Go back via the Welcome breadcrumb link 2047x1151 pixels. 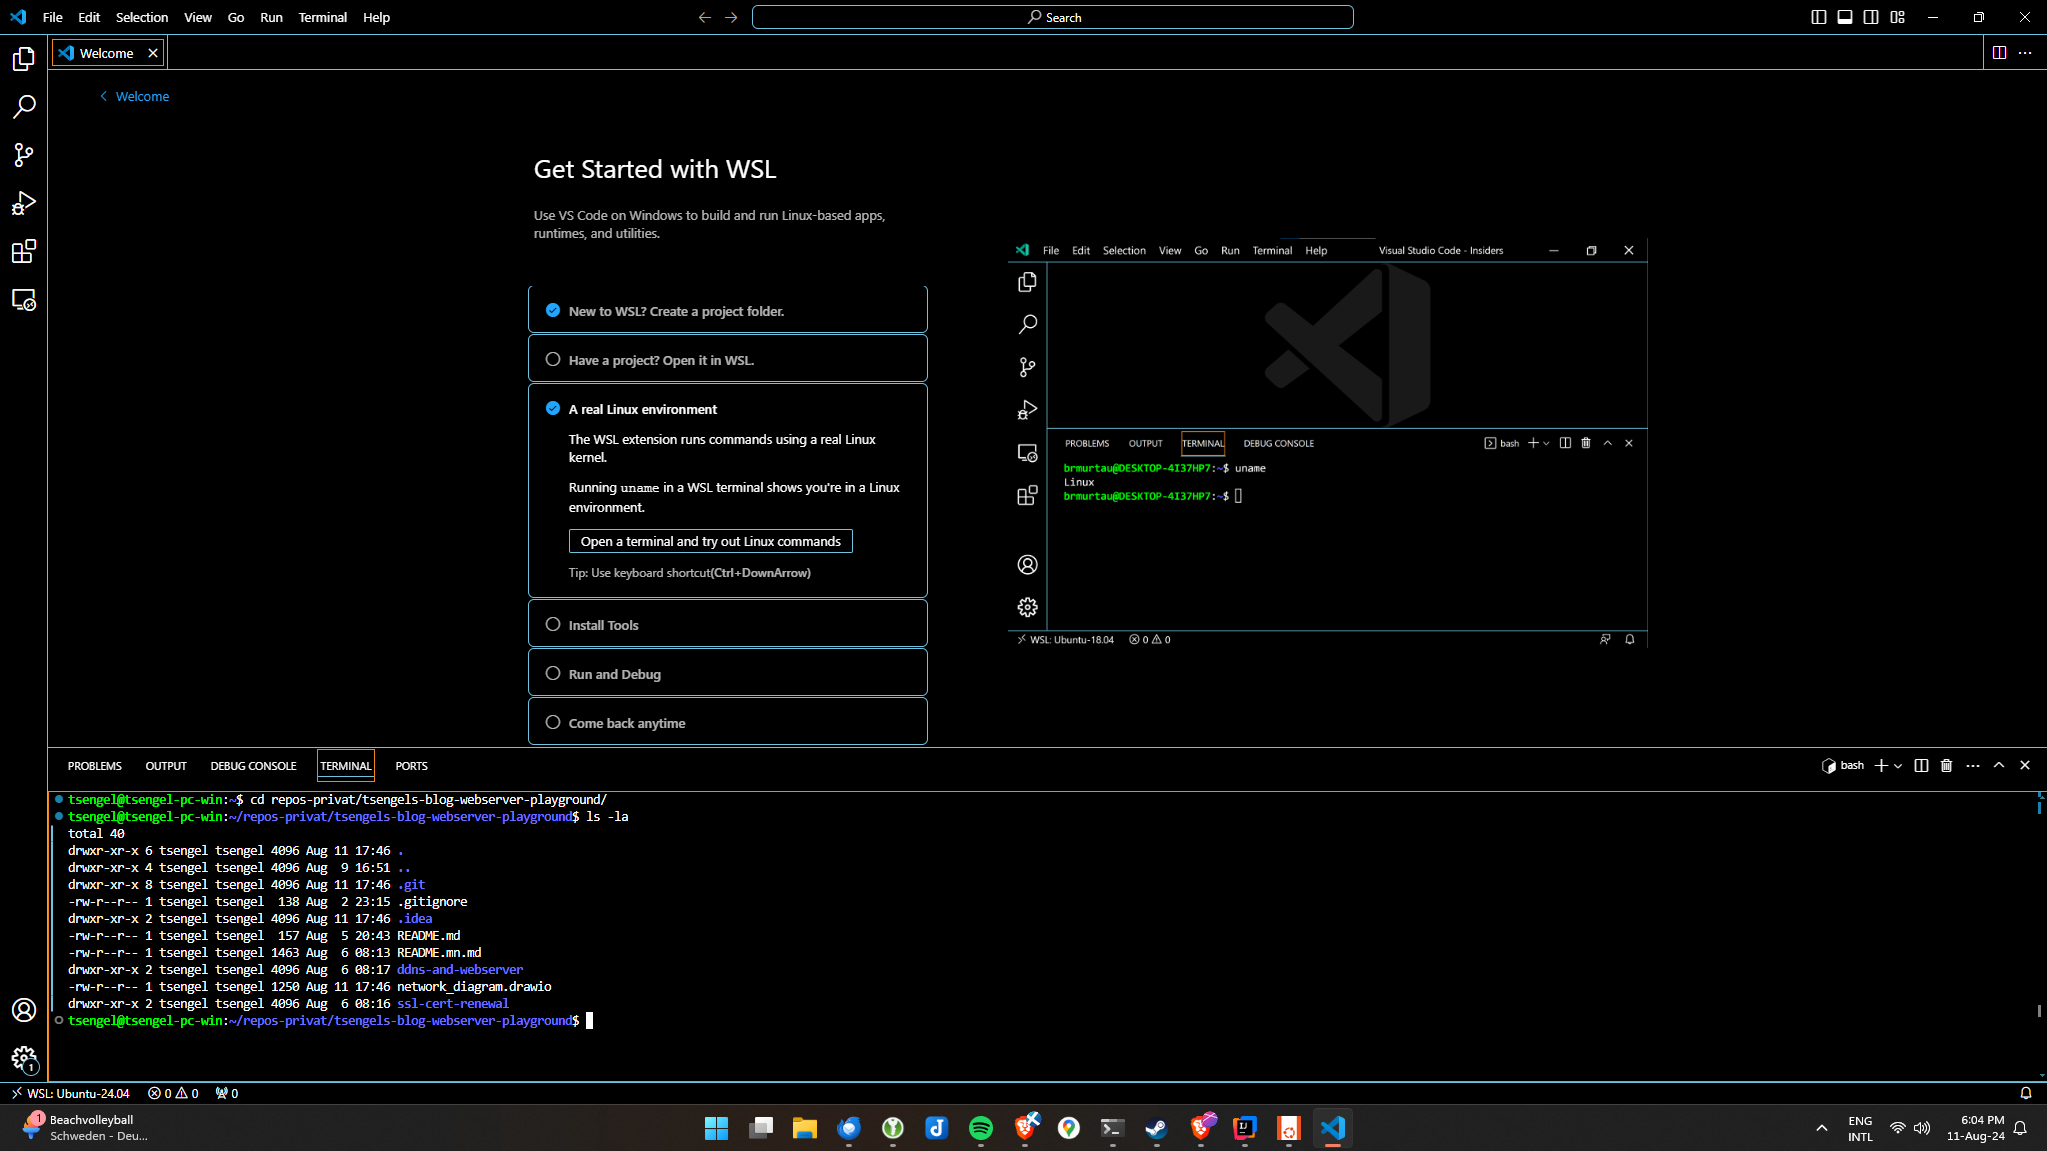134,96
